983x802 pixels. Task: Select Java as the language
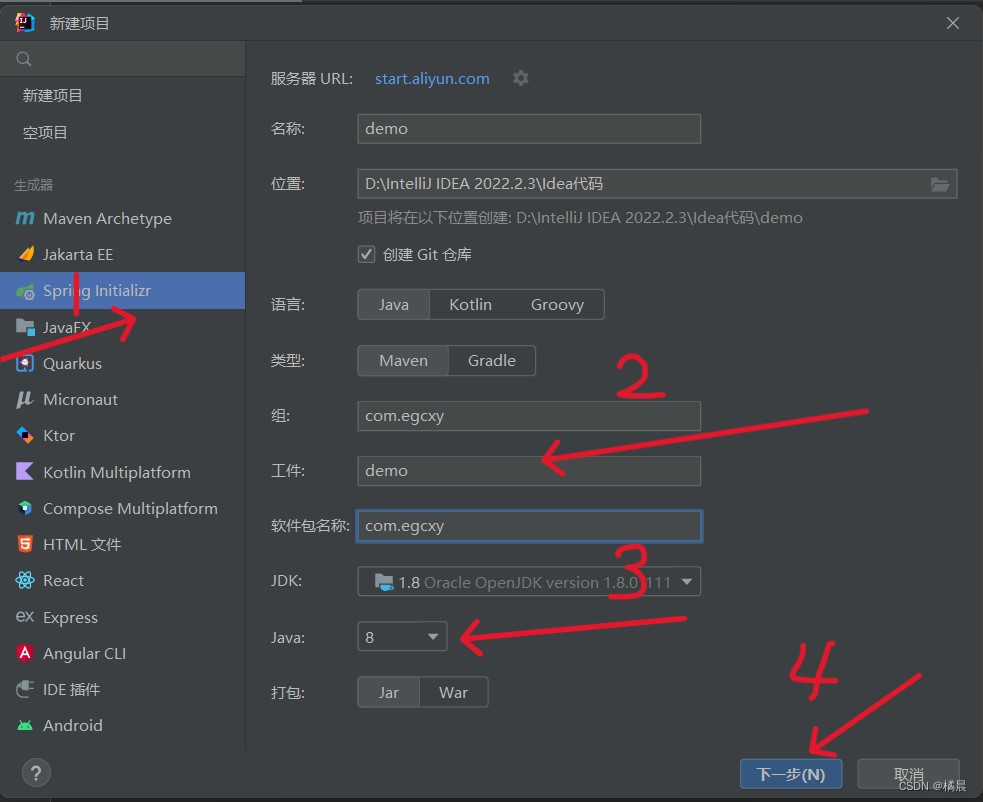(394, 305)
